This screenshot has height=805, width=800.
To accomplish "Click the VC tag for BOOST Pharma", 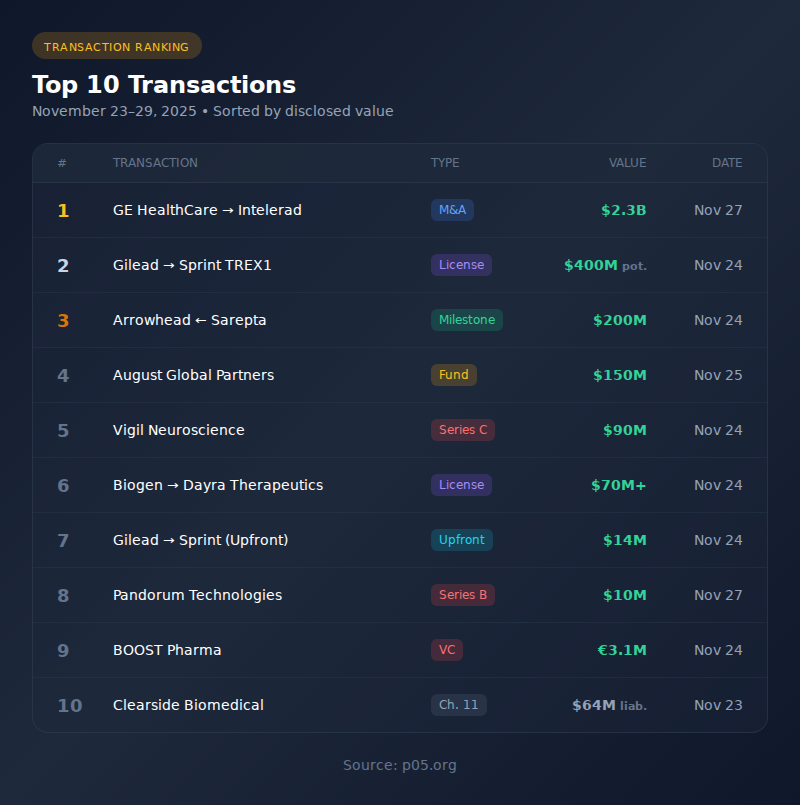I will (x=446, y=650).
